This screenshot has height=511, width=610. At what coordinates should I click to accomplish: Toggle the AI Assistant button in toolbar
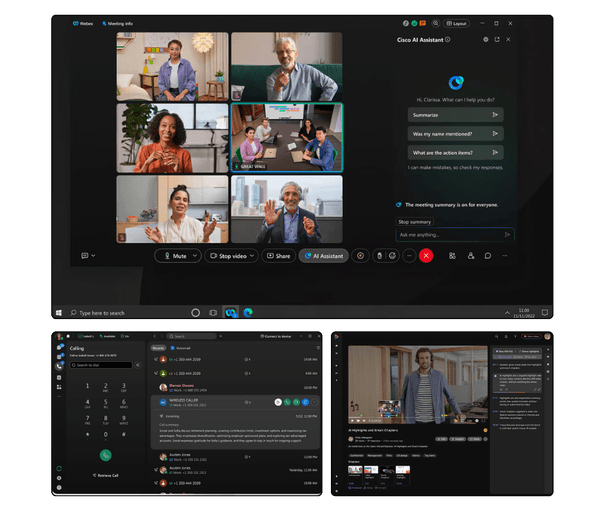coord(323,256)
